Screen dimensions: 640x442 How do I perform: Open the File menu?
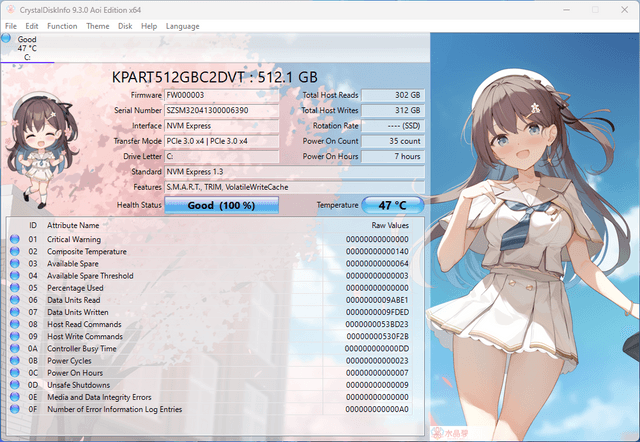11,26
